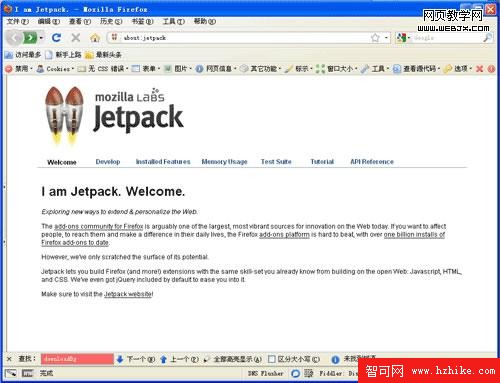Open the 历史 (History) menu

click(x=111, y=21)
